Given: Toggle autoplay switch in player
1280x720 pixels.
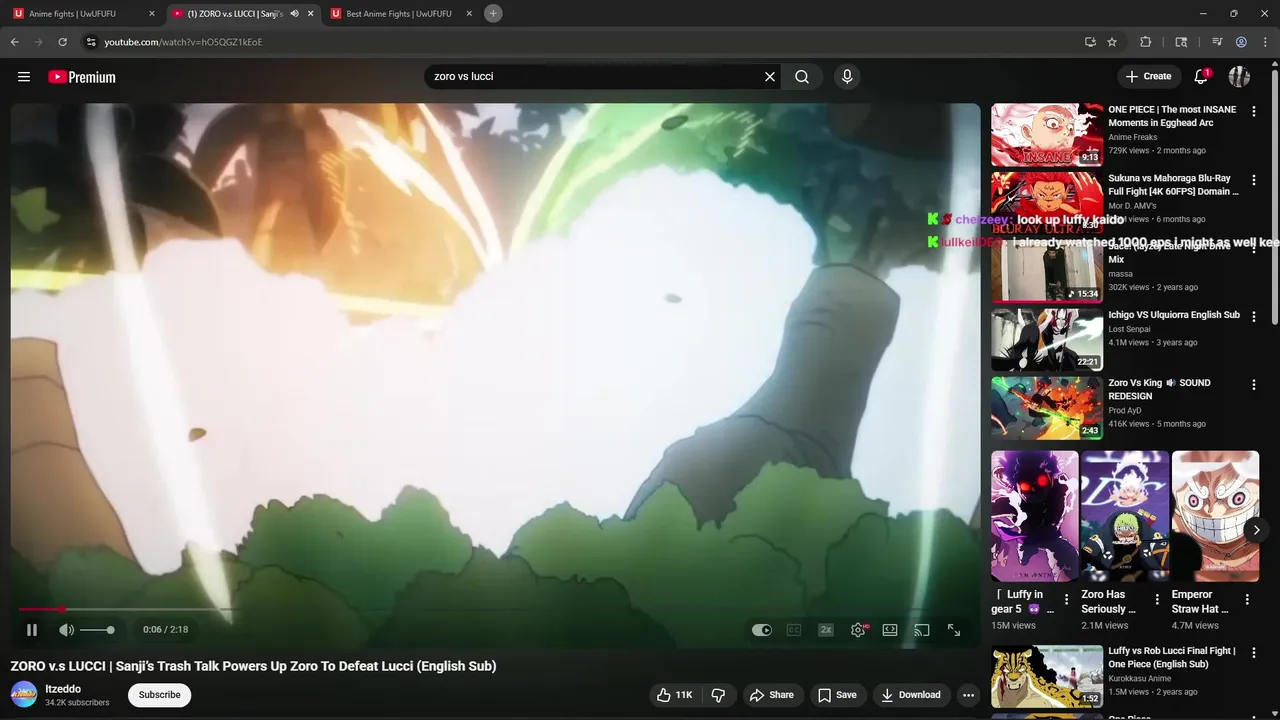Looking at the screenshot, I should click(762, 630).
